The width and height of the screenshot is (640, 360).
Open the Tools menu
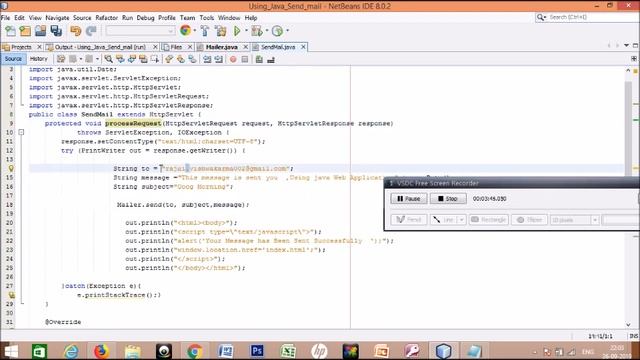tap(207, 18)
